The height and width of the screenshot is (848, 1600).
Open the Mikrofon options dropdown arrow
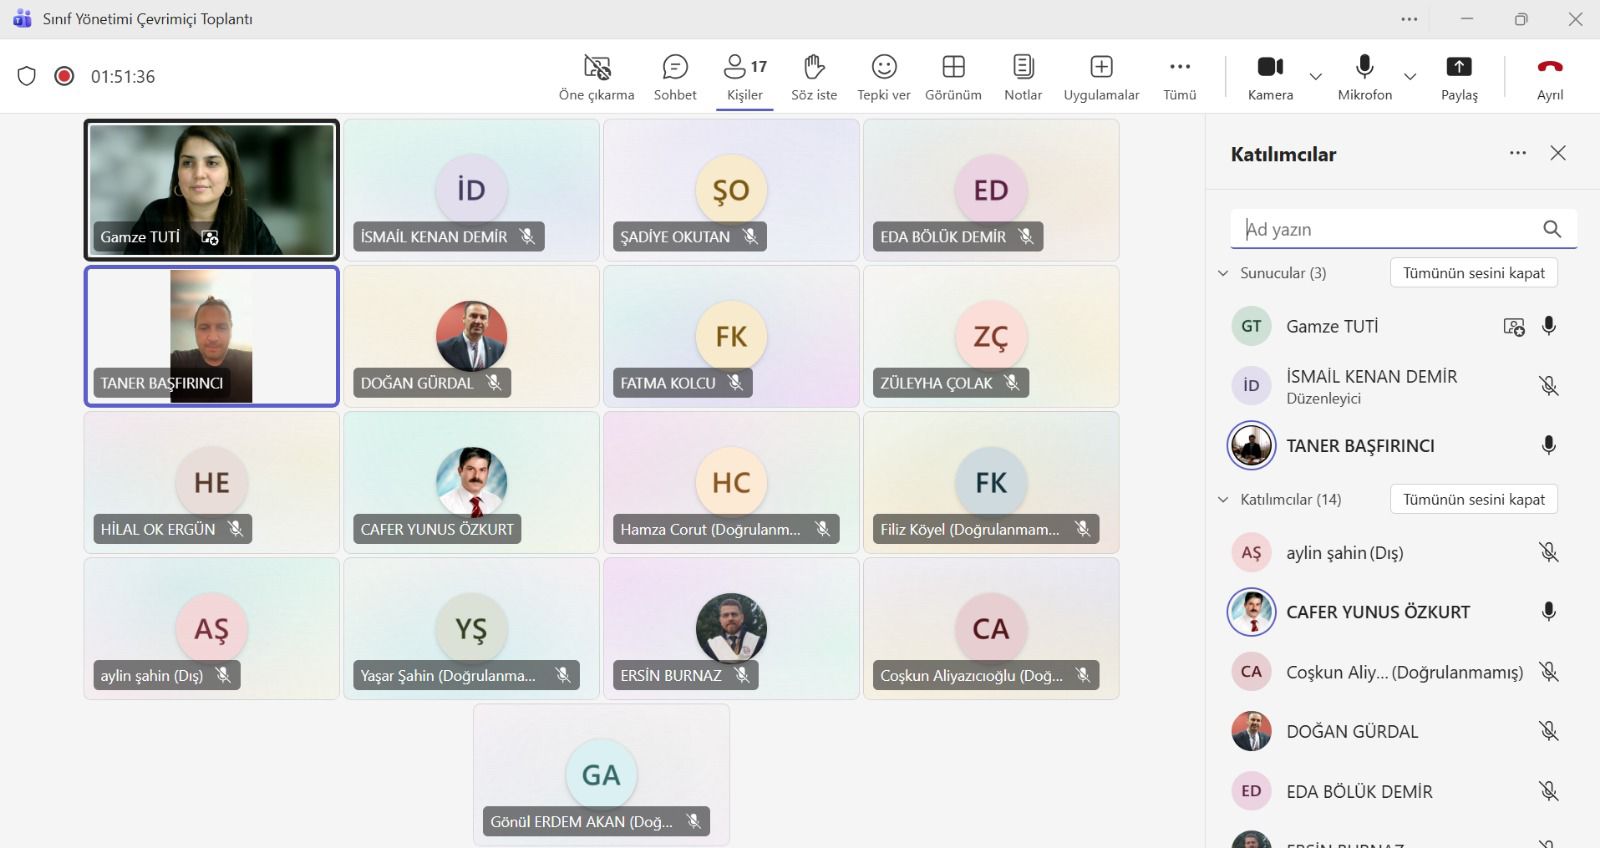click(x=1410, y=76)
